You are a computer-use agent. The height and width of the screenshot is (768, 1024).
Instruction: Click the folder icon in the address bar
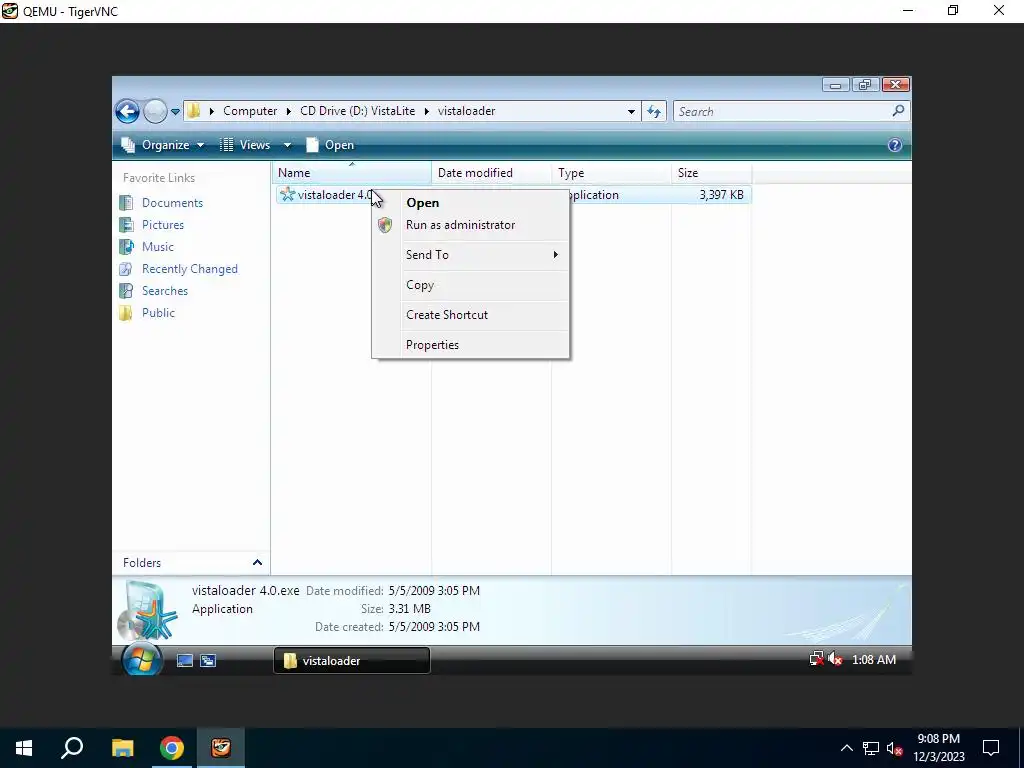click(x=193, y=111)
